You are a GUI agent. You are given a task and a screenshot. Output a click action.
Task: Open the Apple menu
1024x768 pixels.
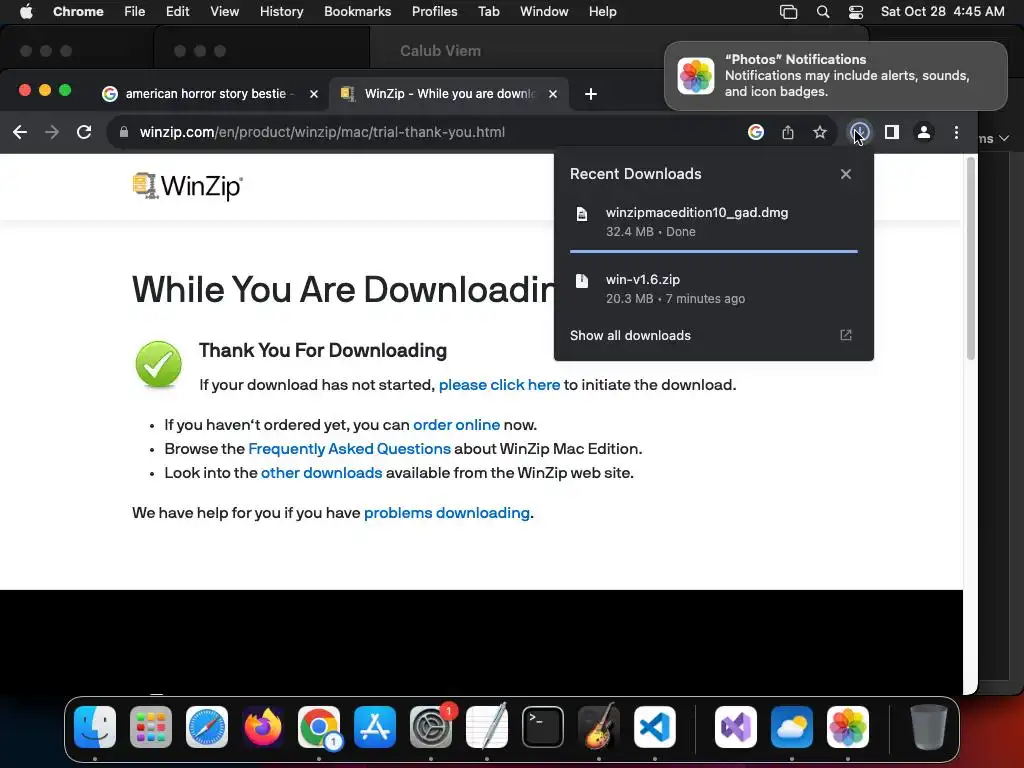(x=26, y=12)
